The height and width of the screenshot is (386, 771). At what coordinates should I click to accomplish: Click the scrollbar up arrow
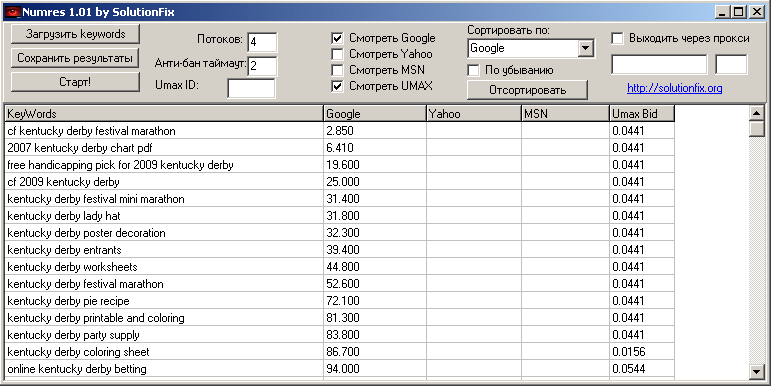click(x=757, y=113)
